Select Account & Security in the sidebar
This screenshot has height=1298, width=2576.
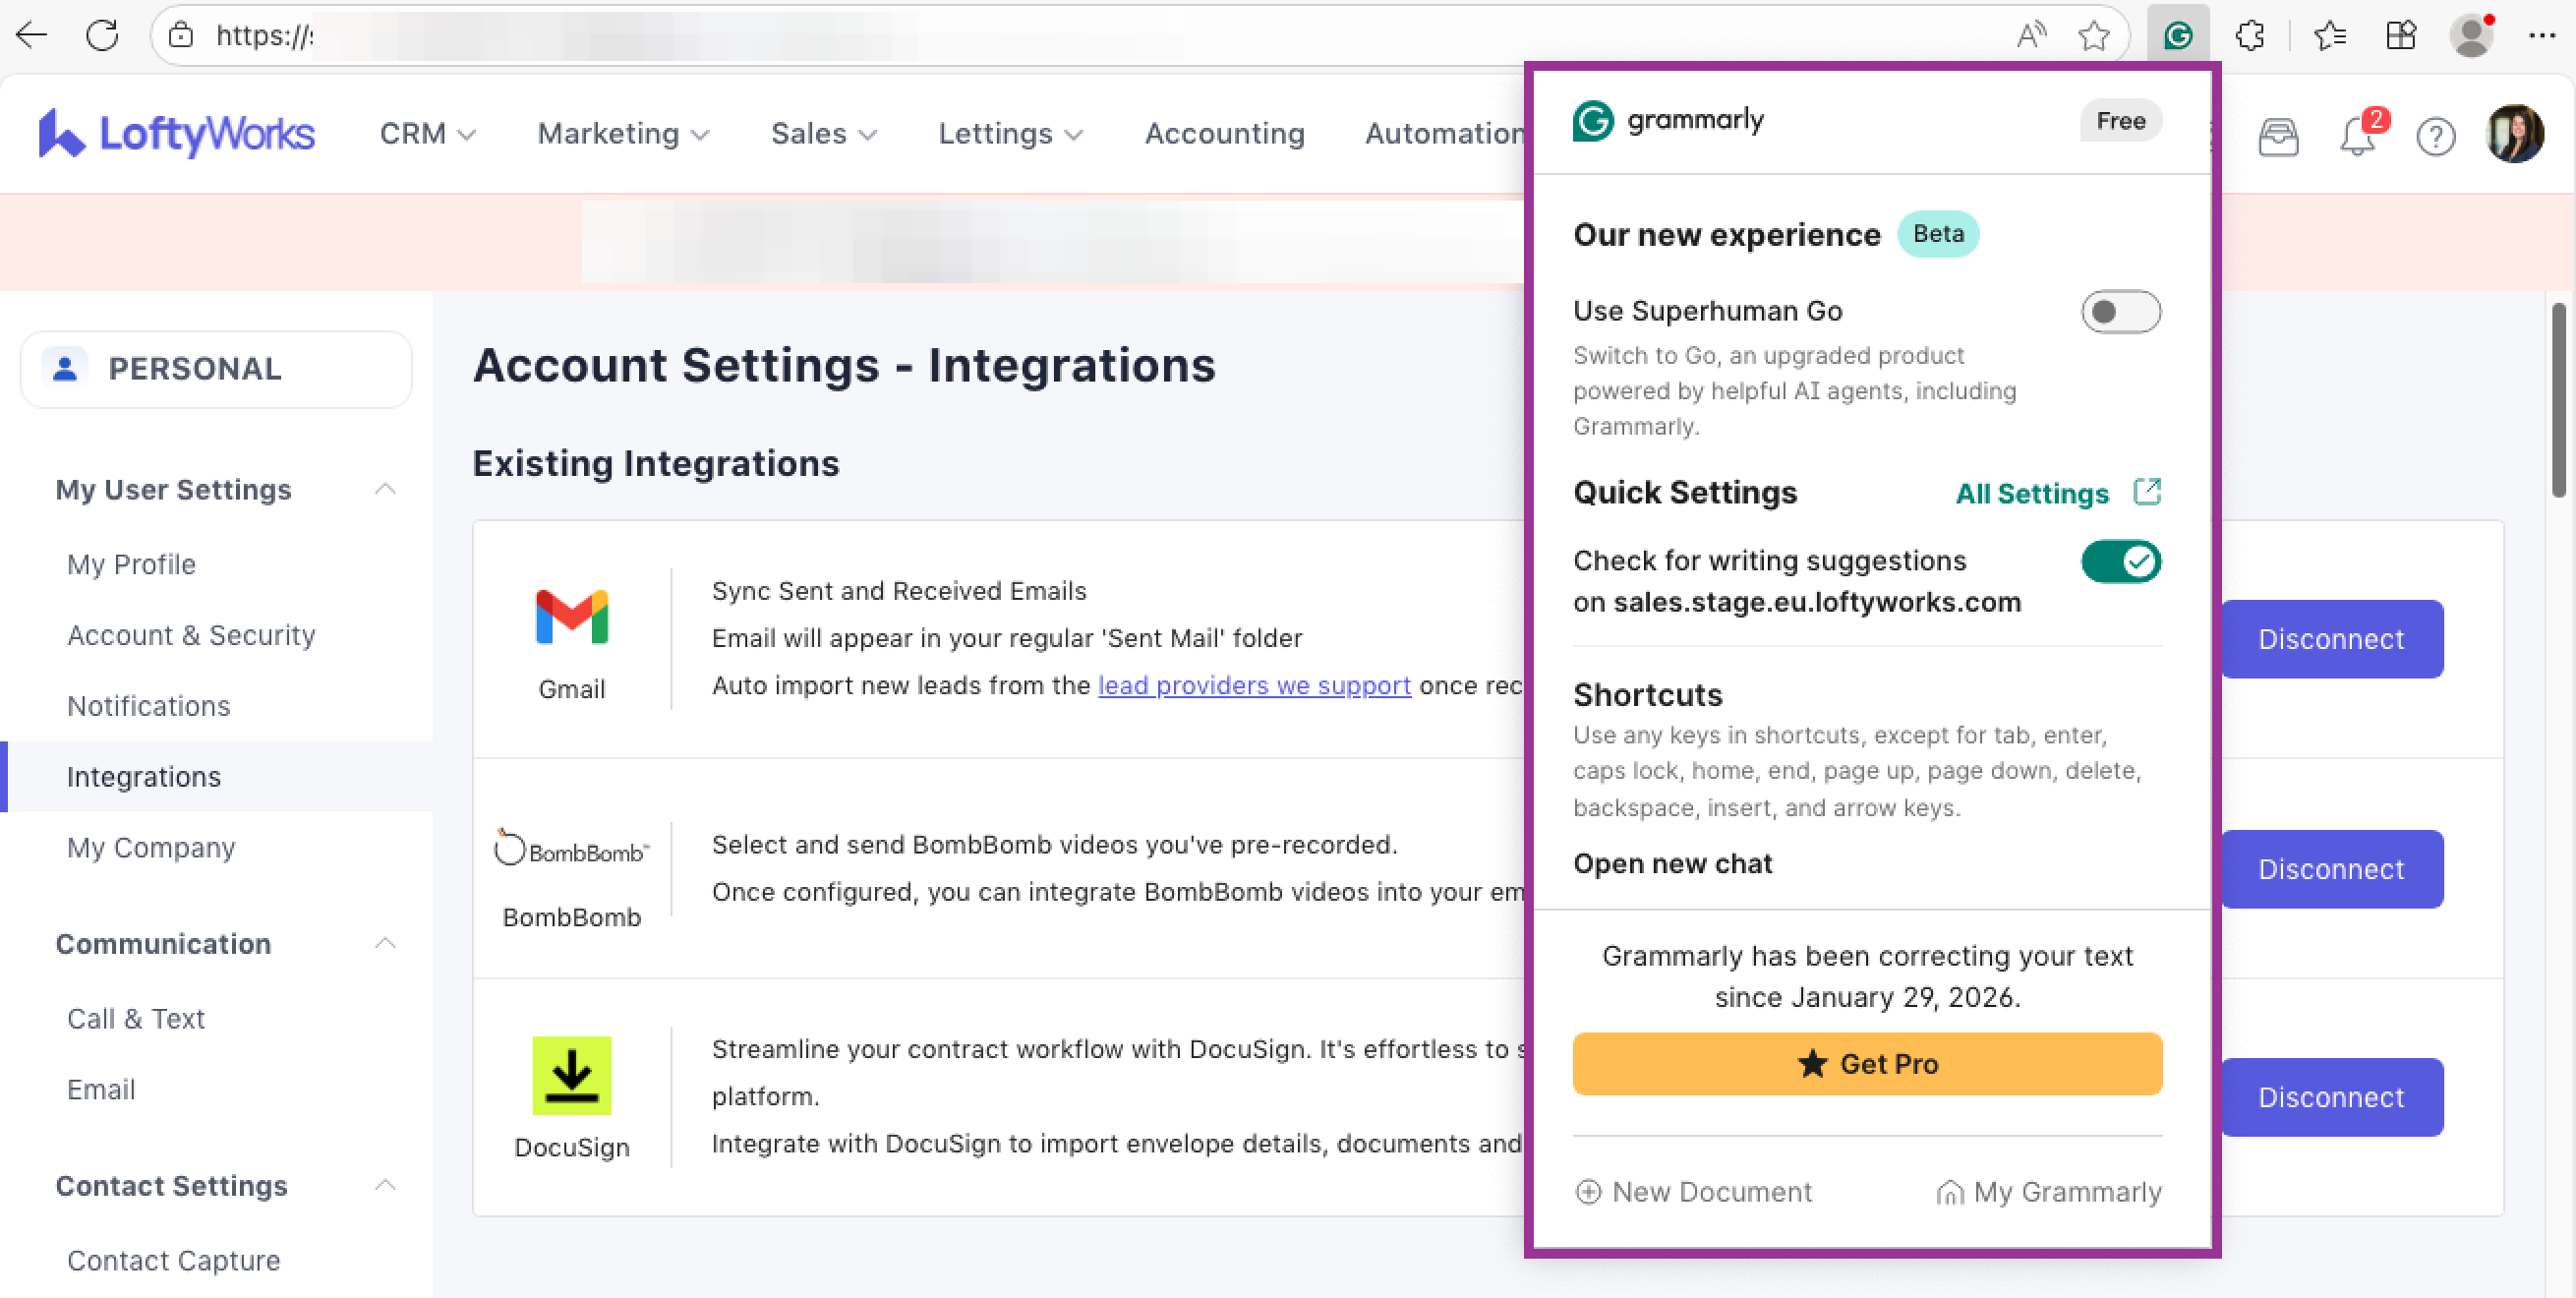[x=191, y=635]
